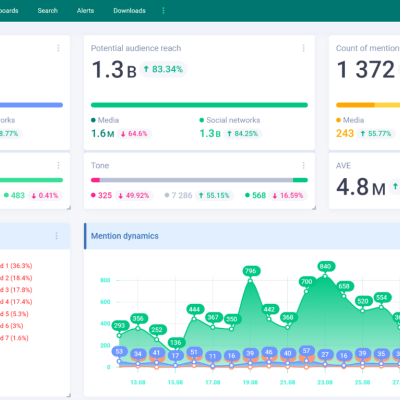
Task: Click the Mention dynamics widget title
Action: tap(125, 236)
